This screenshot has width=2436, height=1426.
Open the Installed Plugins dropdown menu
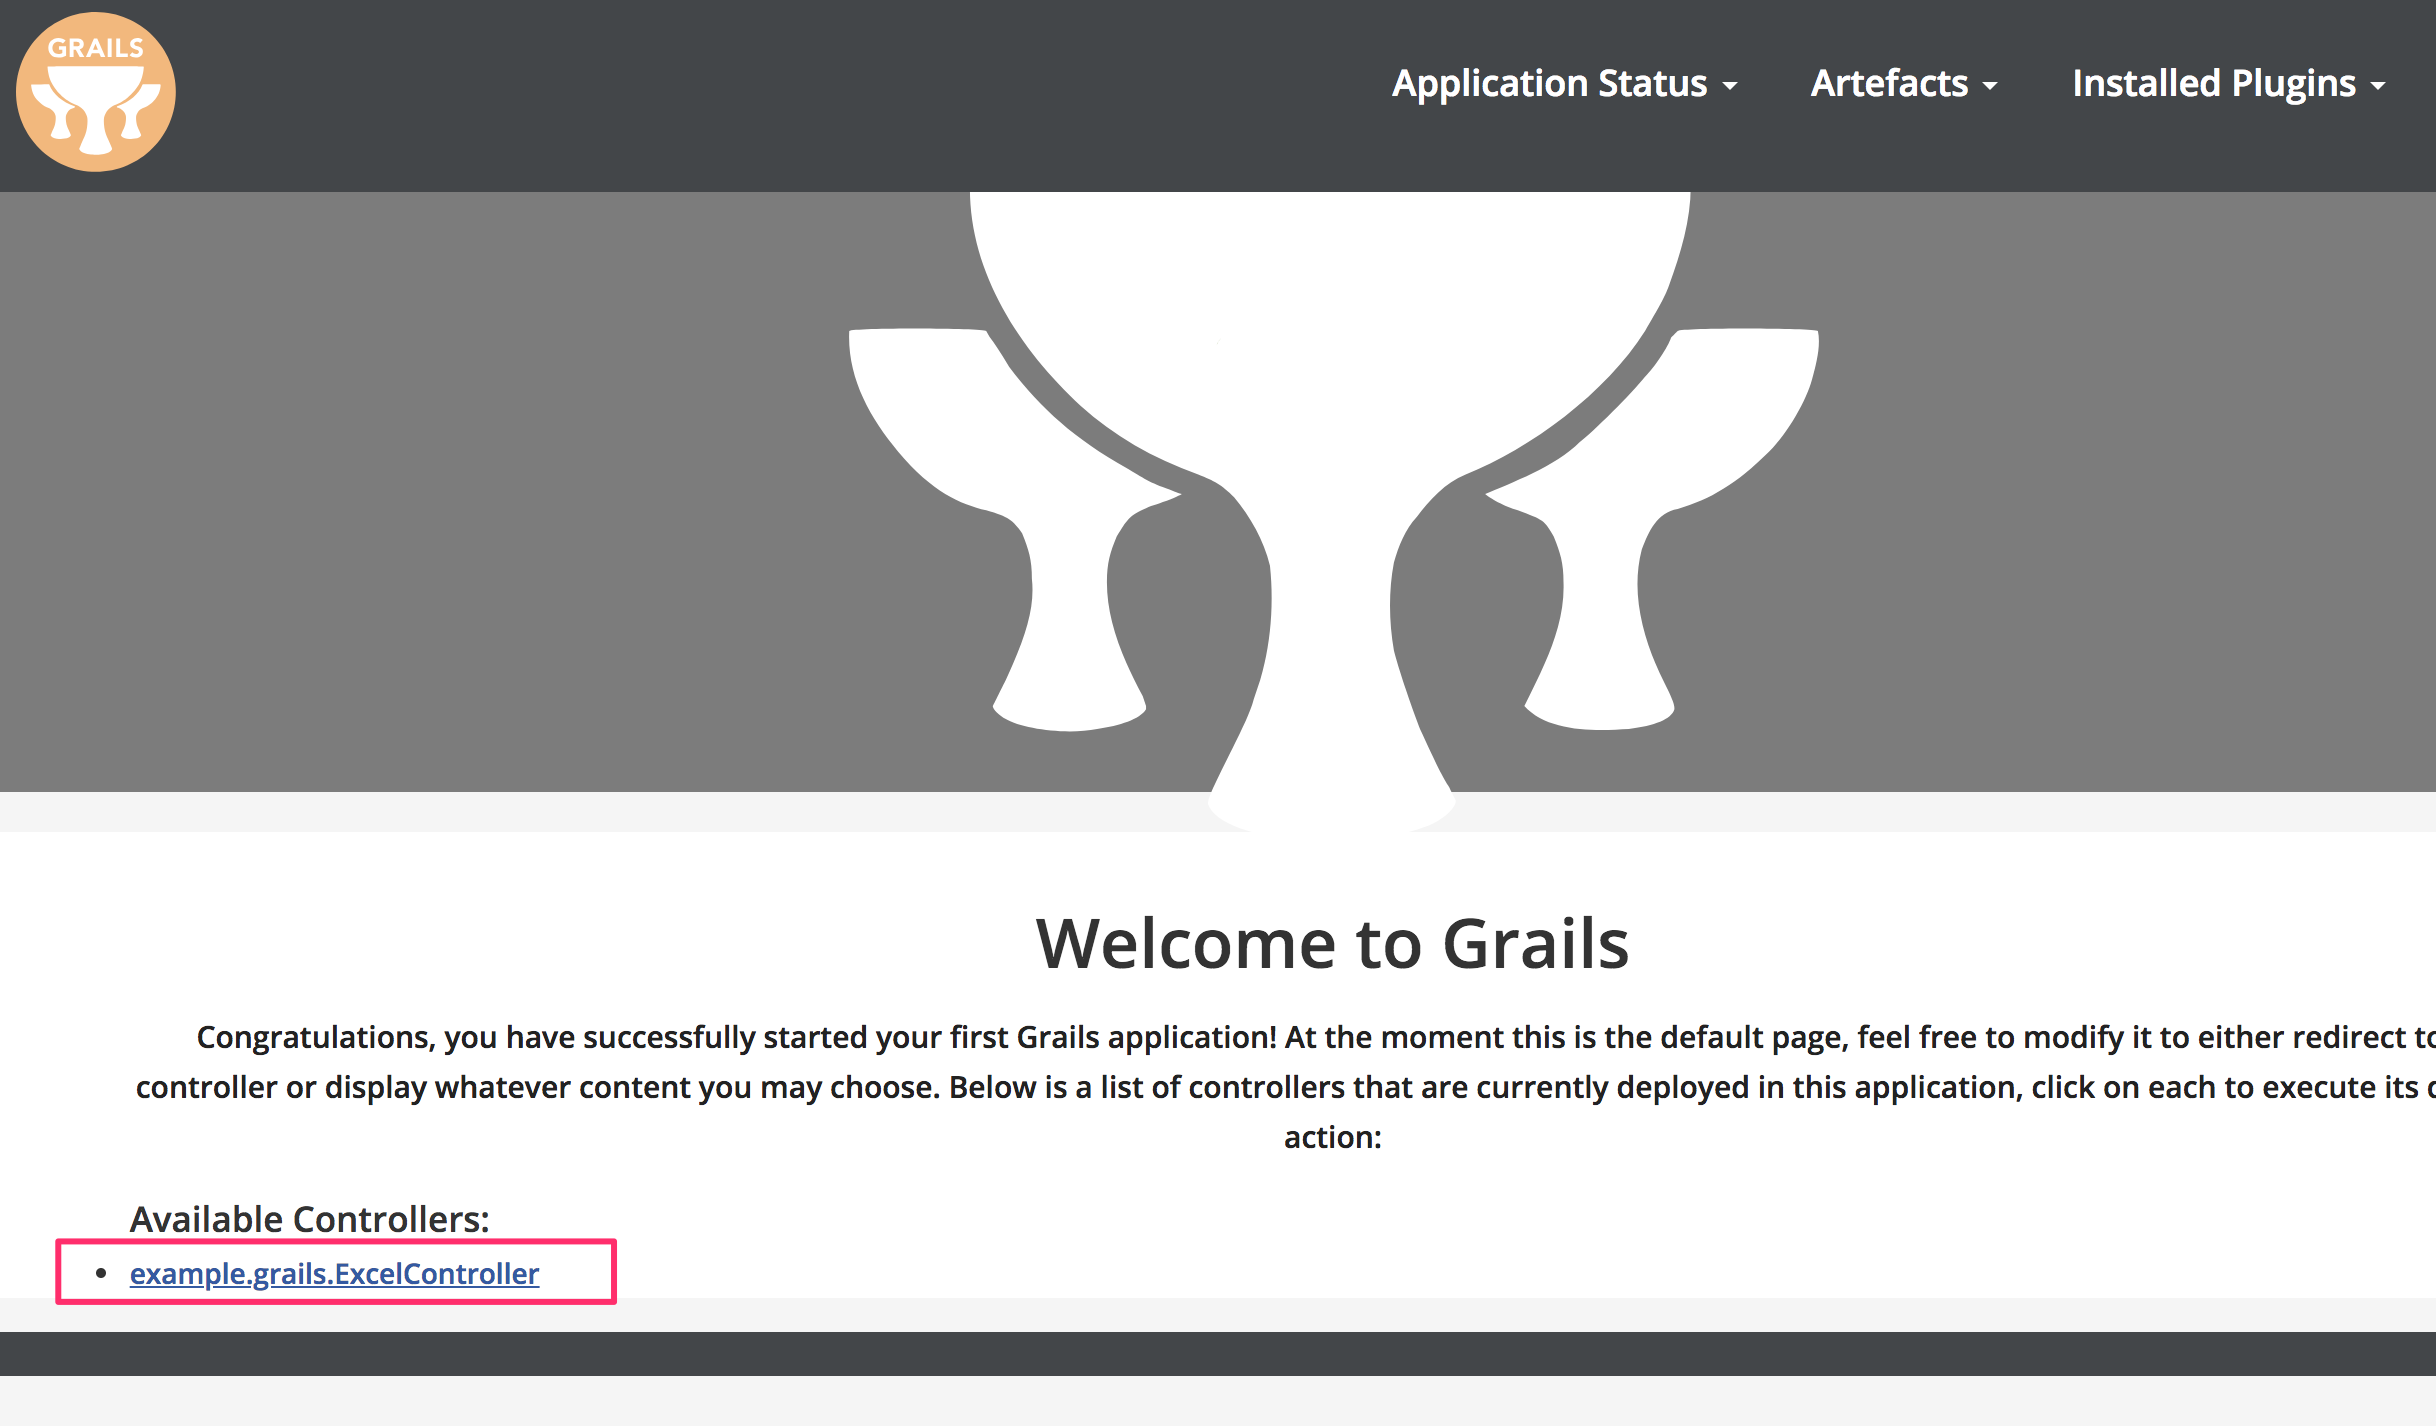pos(2228,84)
